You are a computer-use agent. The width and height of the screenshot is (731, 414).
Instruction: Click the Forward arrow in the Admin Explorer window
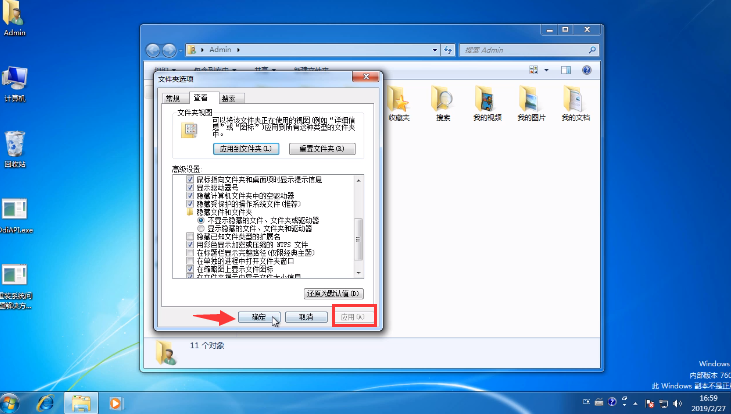169,50
